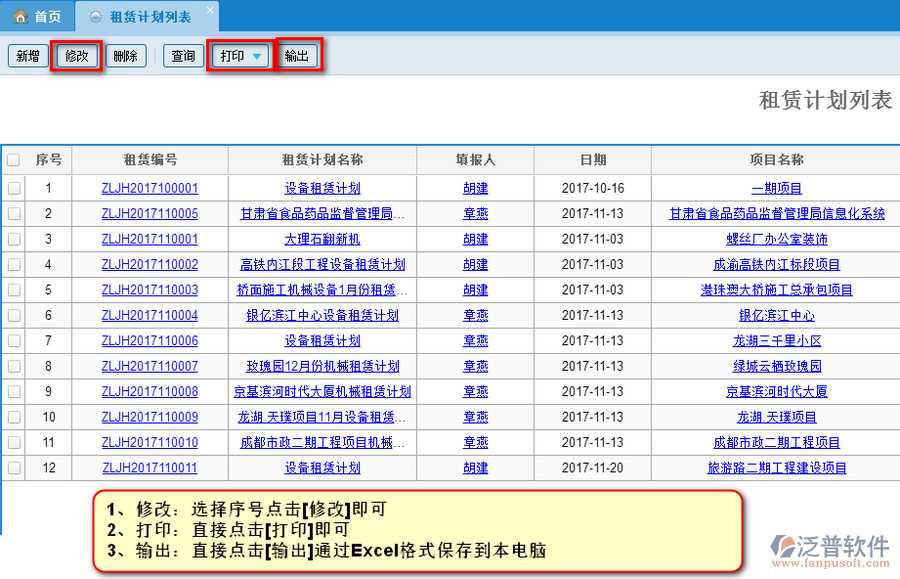
Task: Close the 租赁计划列表 tab
Action: (x=209, y=9)
